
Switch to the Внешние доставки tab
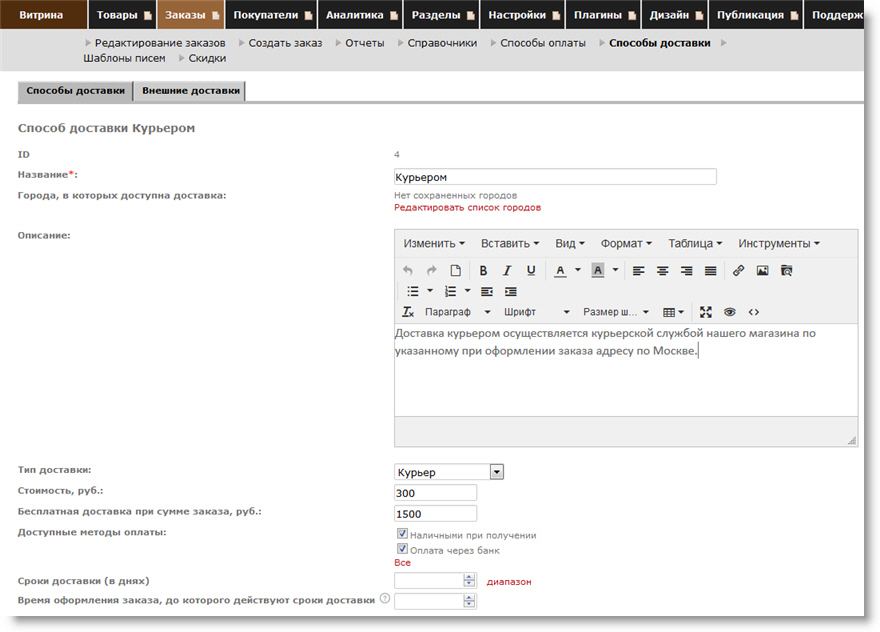[191, 91]
